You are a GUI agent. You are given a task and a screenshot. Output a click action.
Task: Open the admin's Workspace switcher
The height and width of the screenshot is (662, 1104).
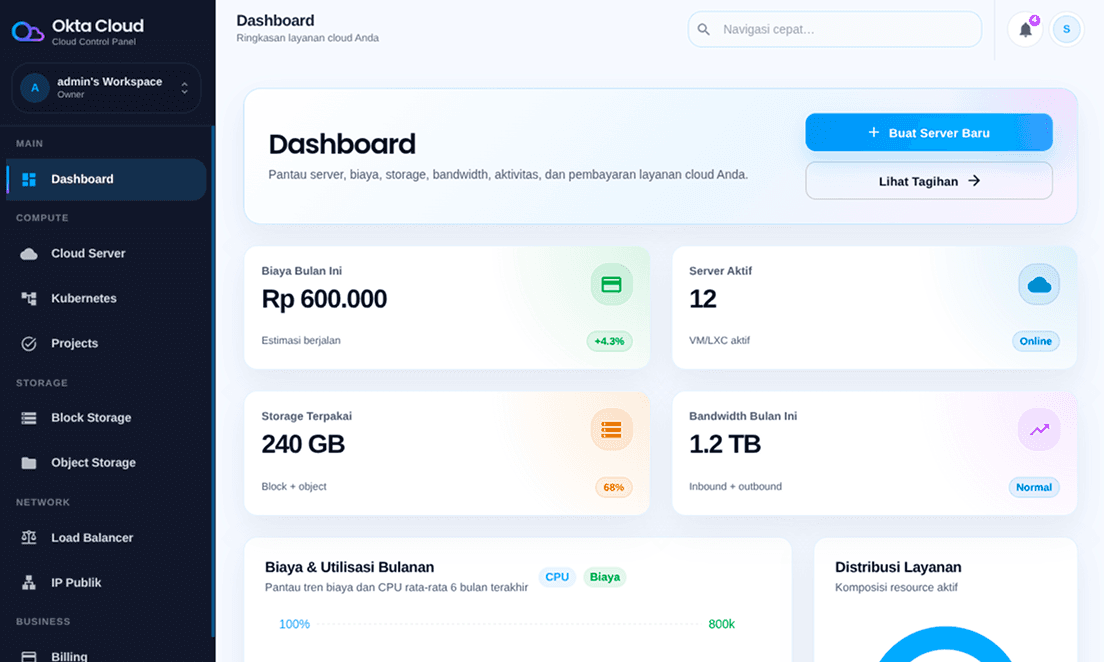point(106,88)
